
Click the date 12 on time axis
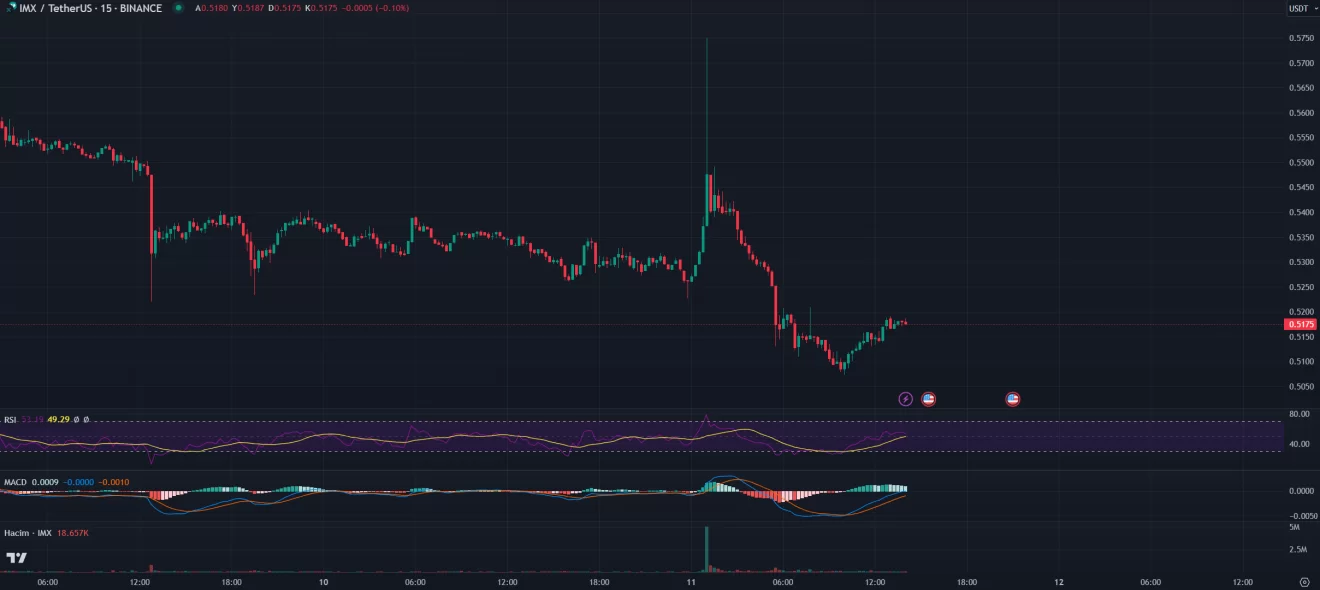pos(1059,581)
